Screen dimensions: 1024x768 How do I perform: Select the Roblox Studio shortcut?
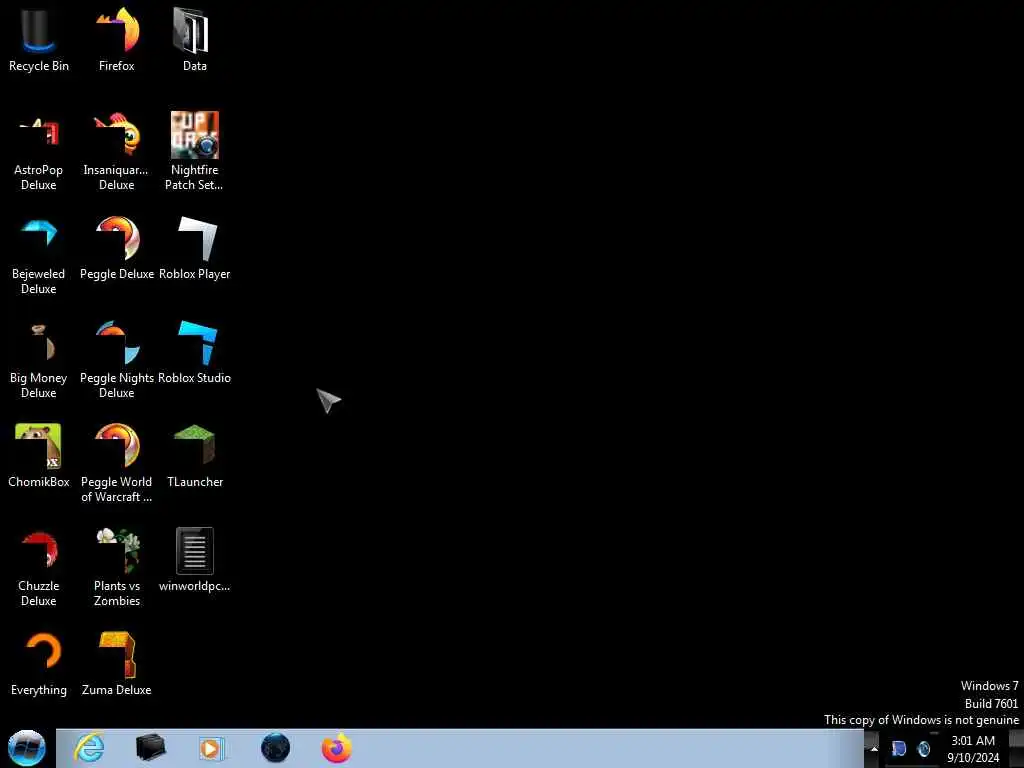[195, 353]
